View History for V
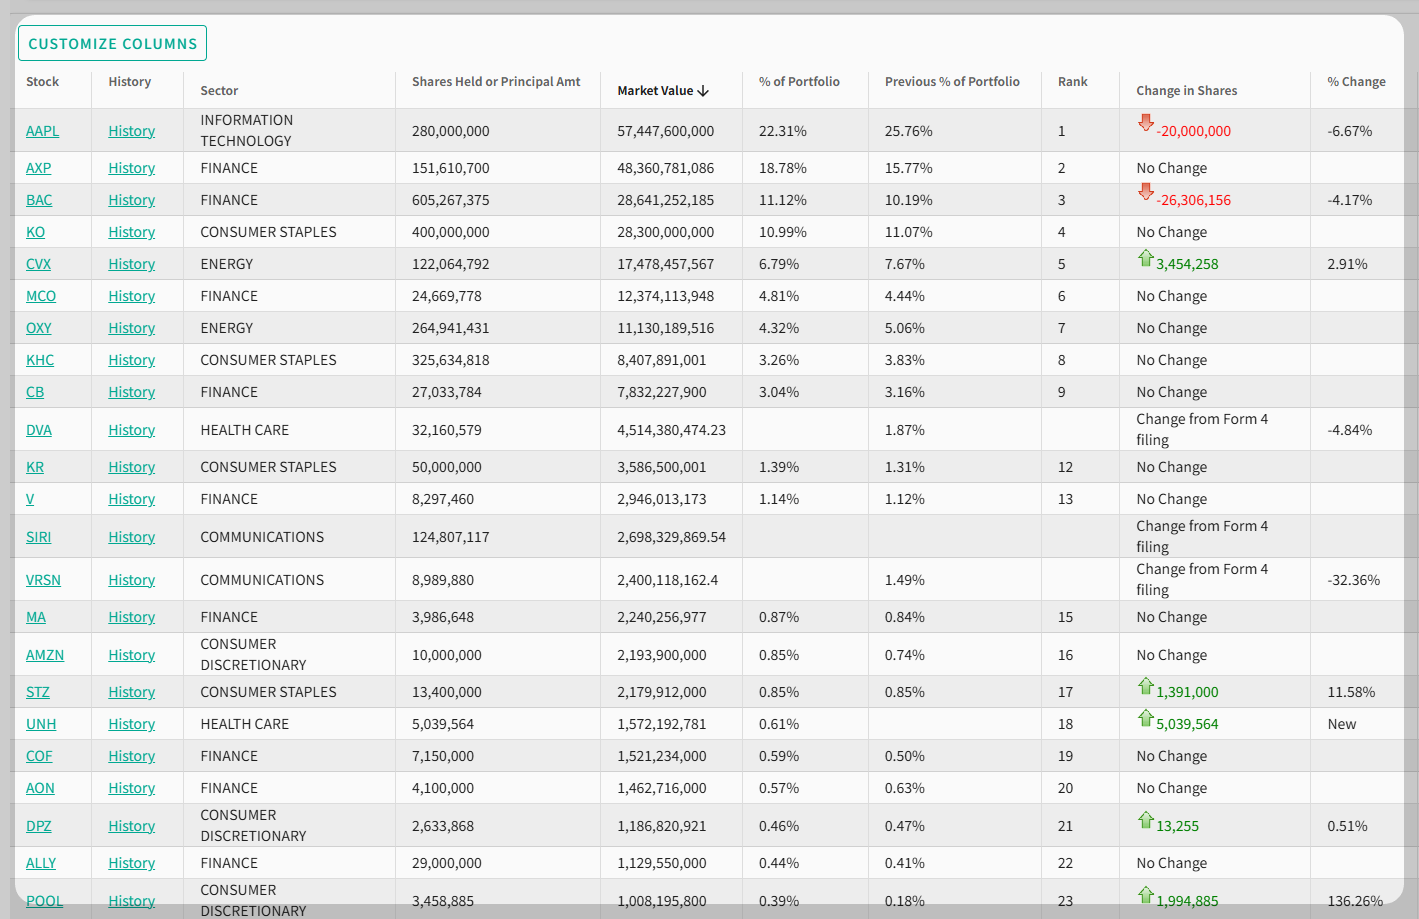The image size is (1419, 919). (132, 499)
